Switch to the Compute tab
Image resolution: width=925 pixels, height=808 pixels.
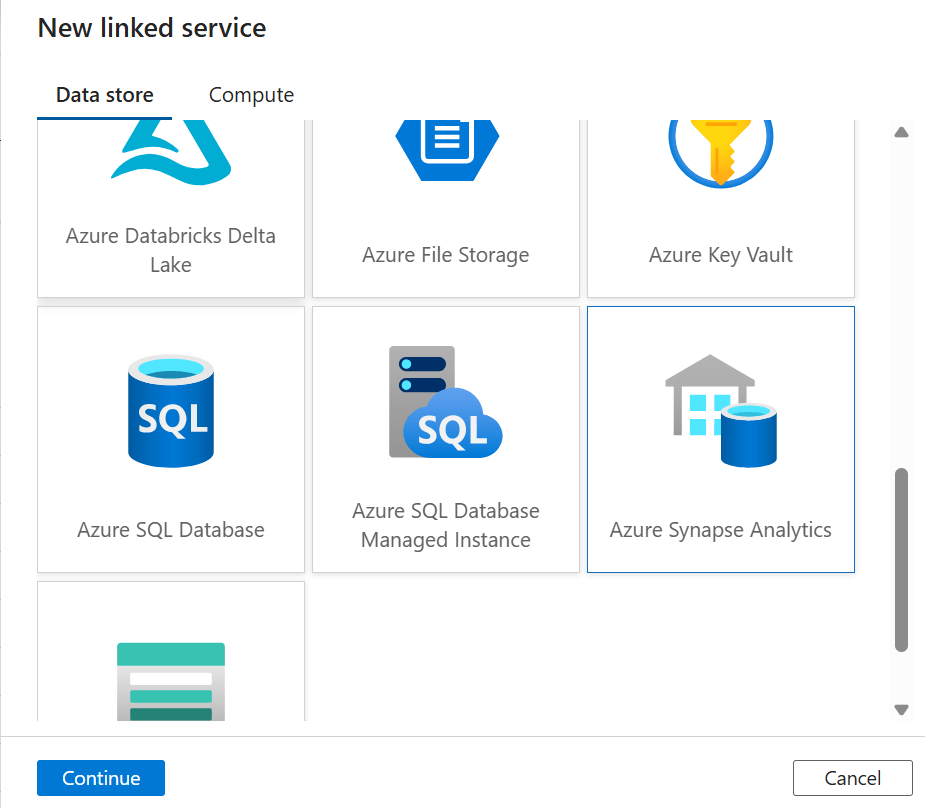click(x=251, y=95)
